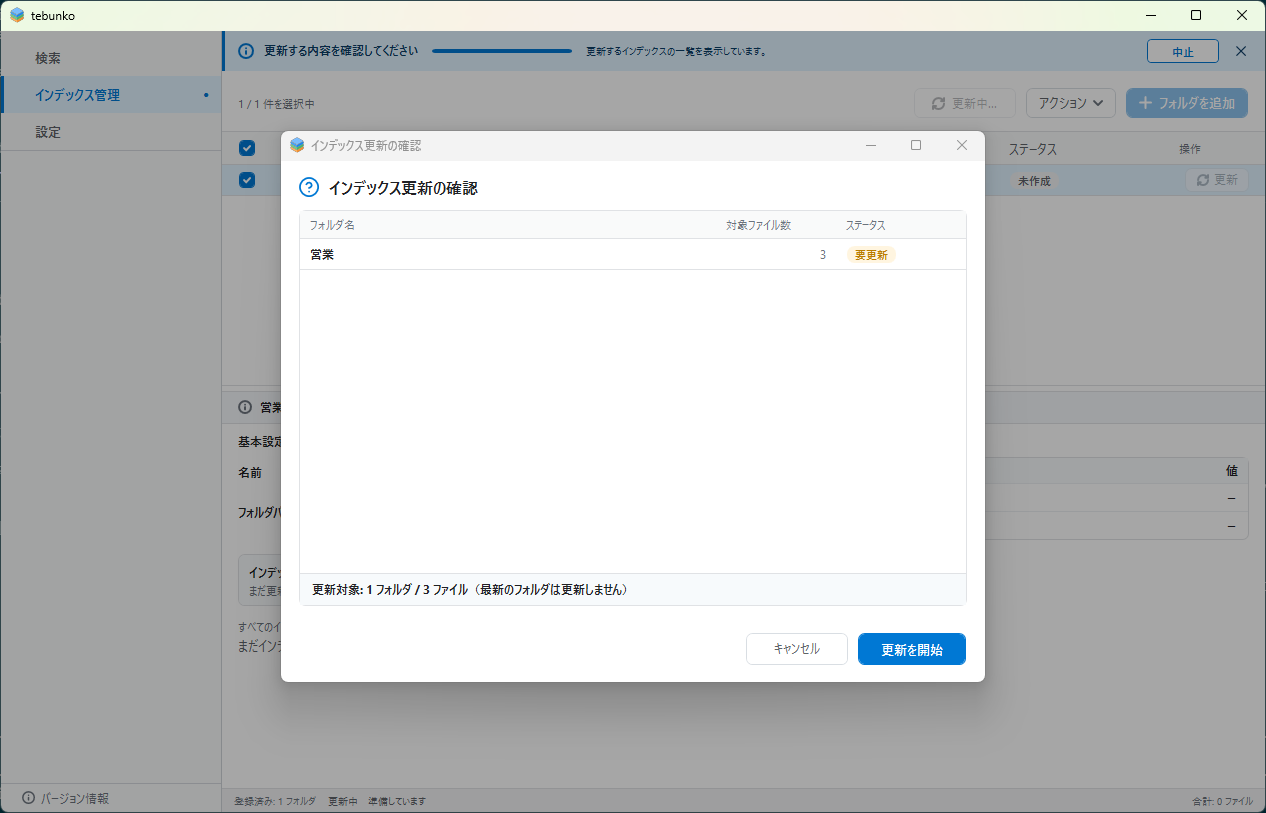
Task: Click the info icon in detail panel header
Action: [x=245, y=407]
